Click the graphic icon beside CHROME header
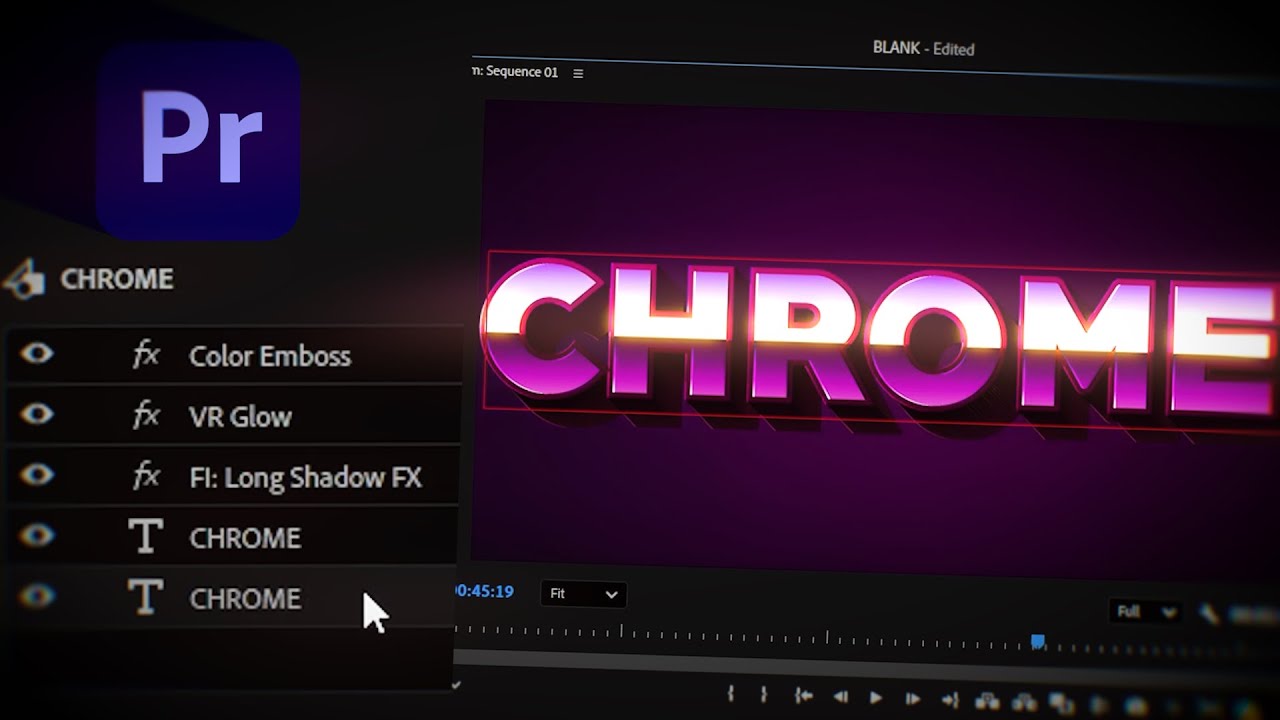The height and width of the screenshot is (720, 1280). 24,280
